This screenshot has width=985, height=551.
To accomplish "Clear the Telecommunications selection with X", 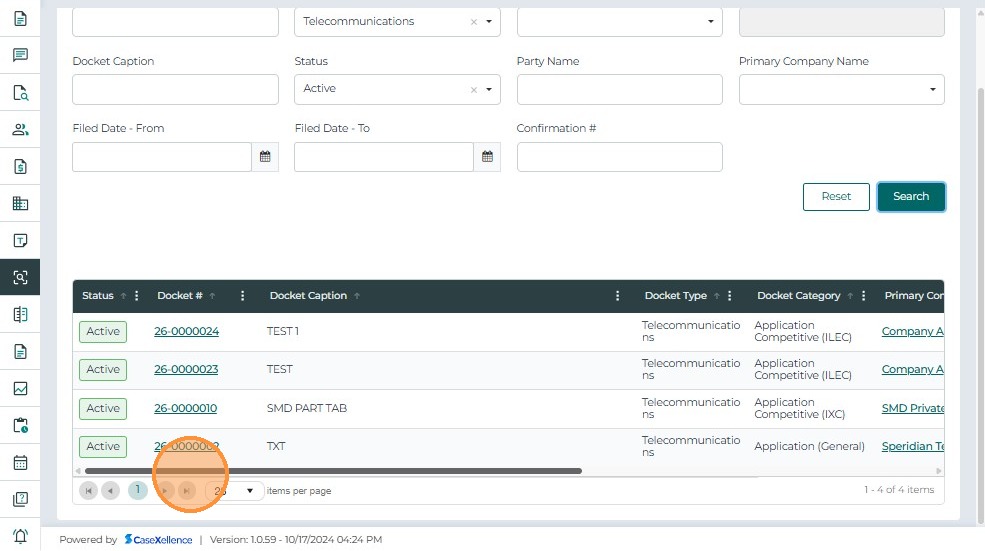I will coord(474,22).
